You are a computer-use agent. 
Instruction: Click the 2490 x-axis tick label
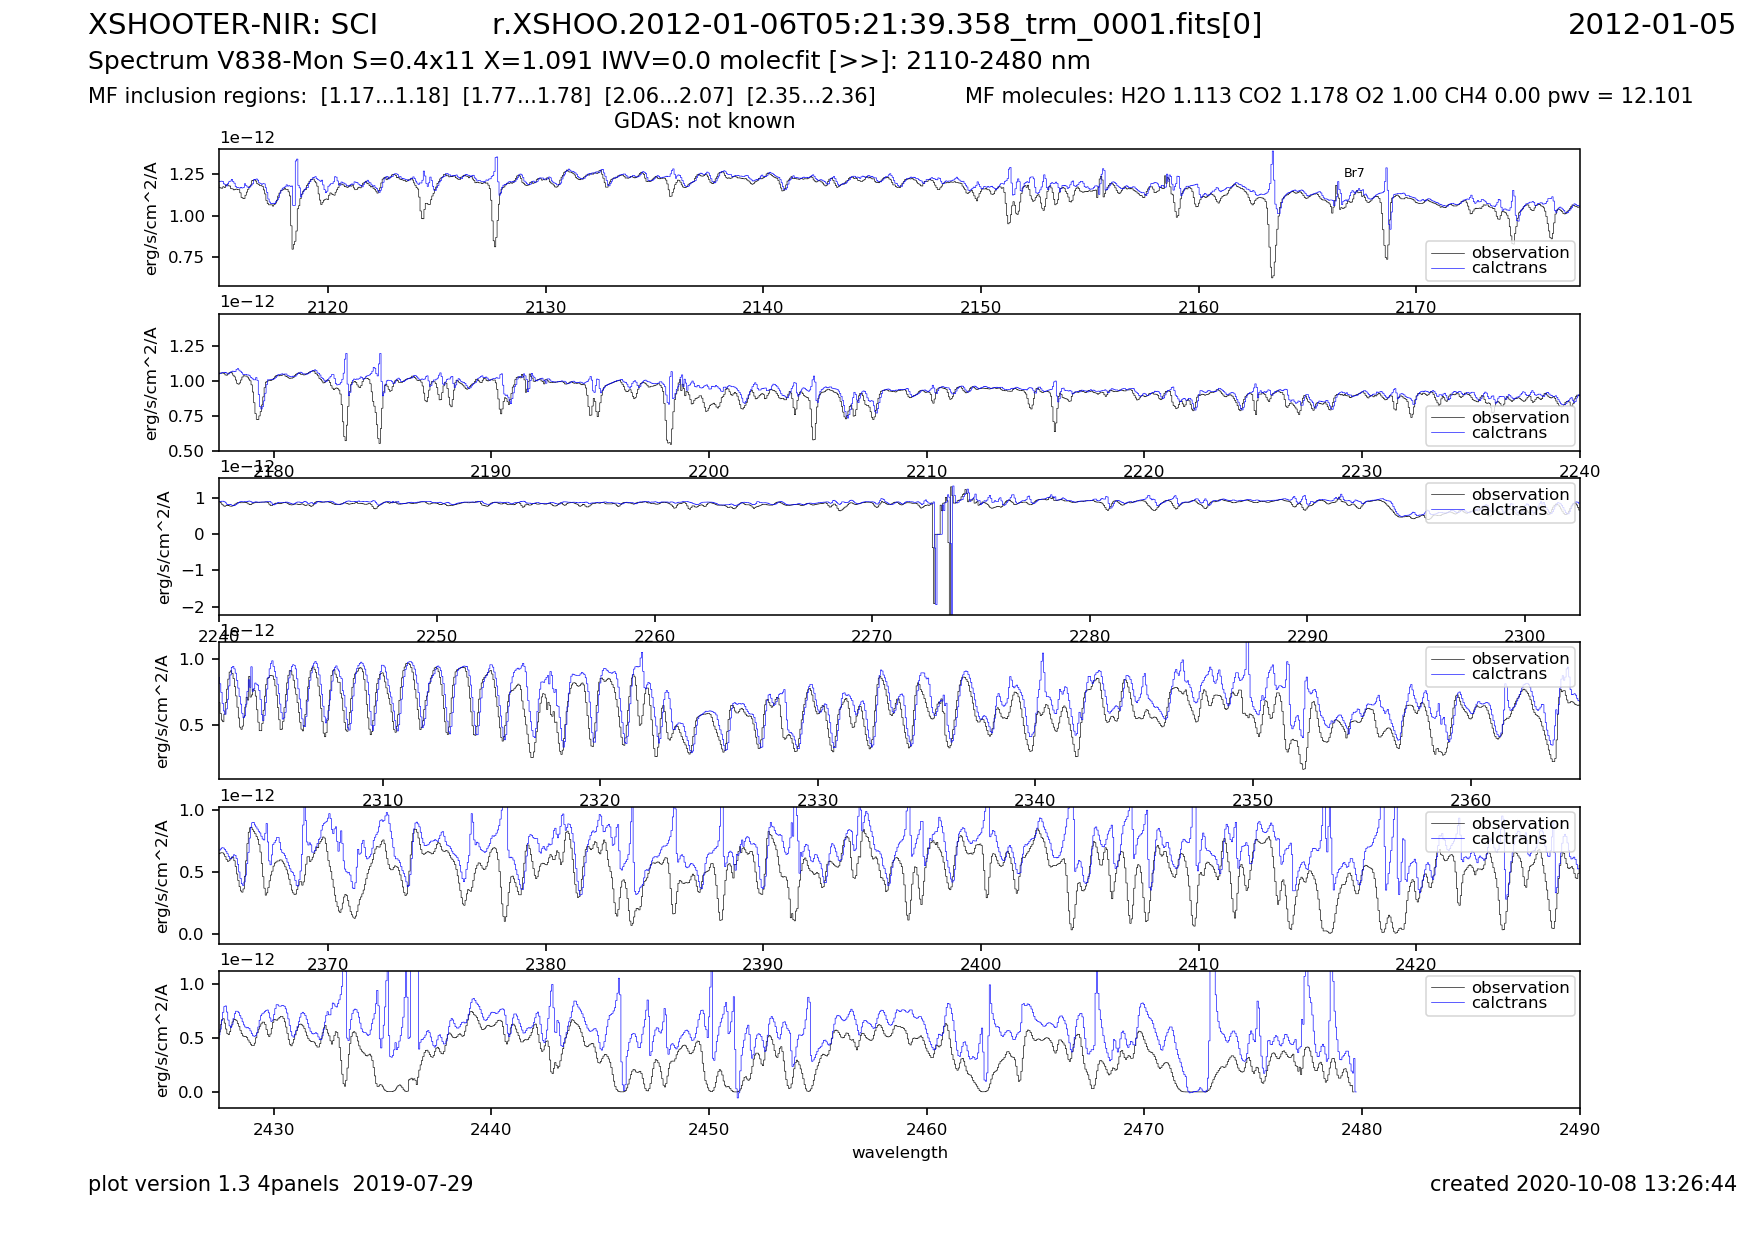(1579, 1129)
